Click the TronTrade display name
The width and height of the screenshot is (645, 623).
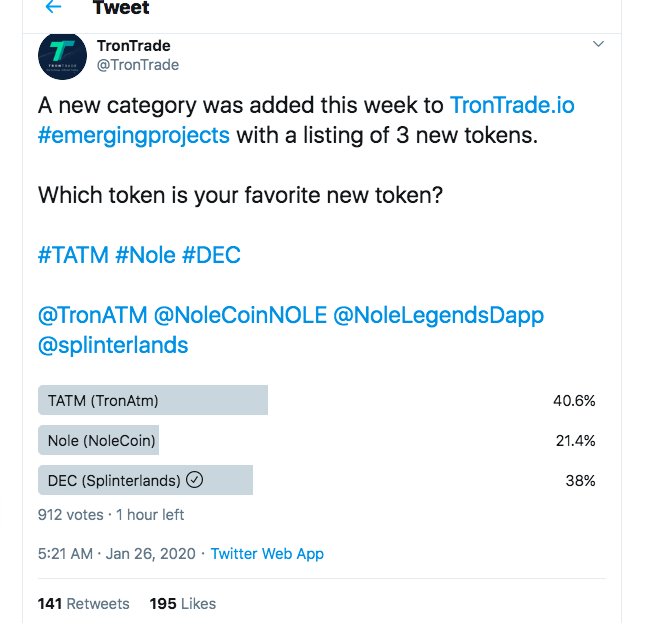click(132, 46)
